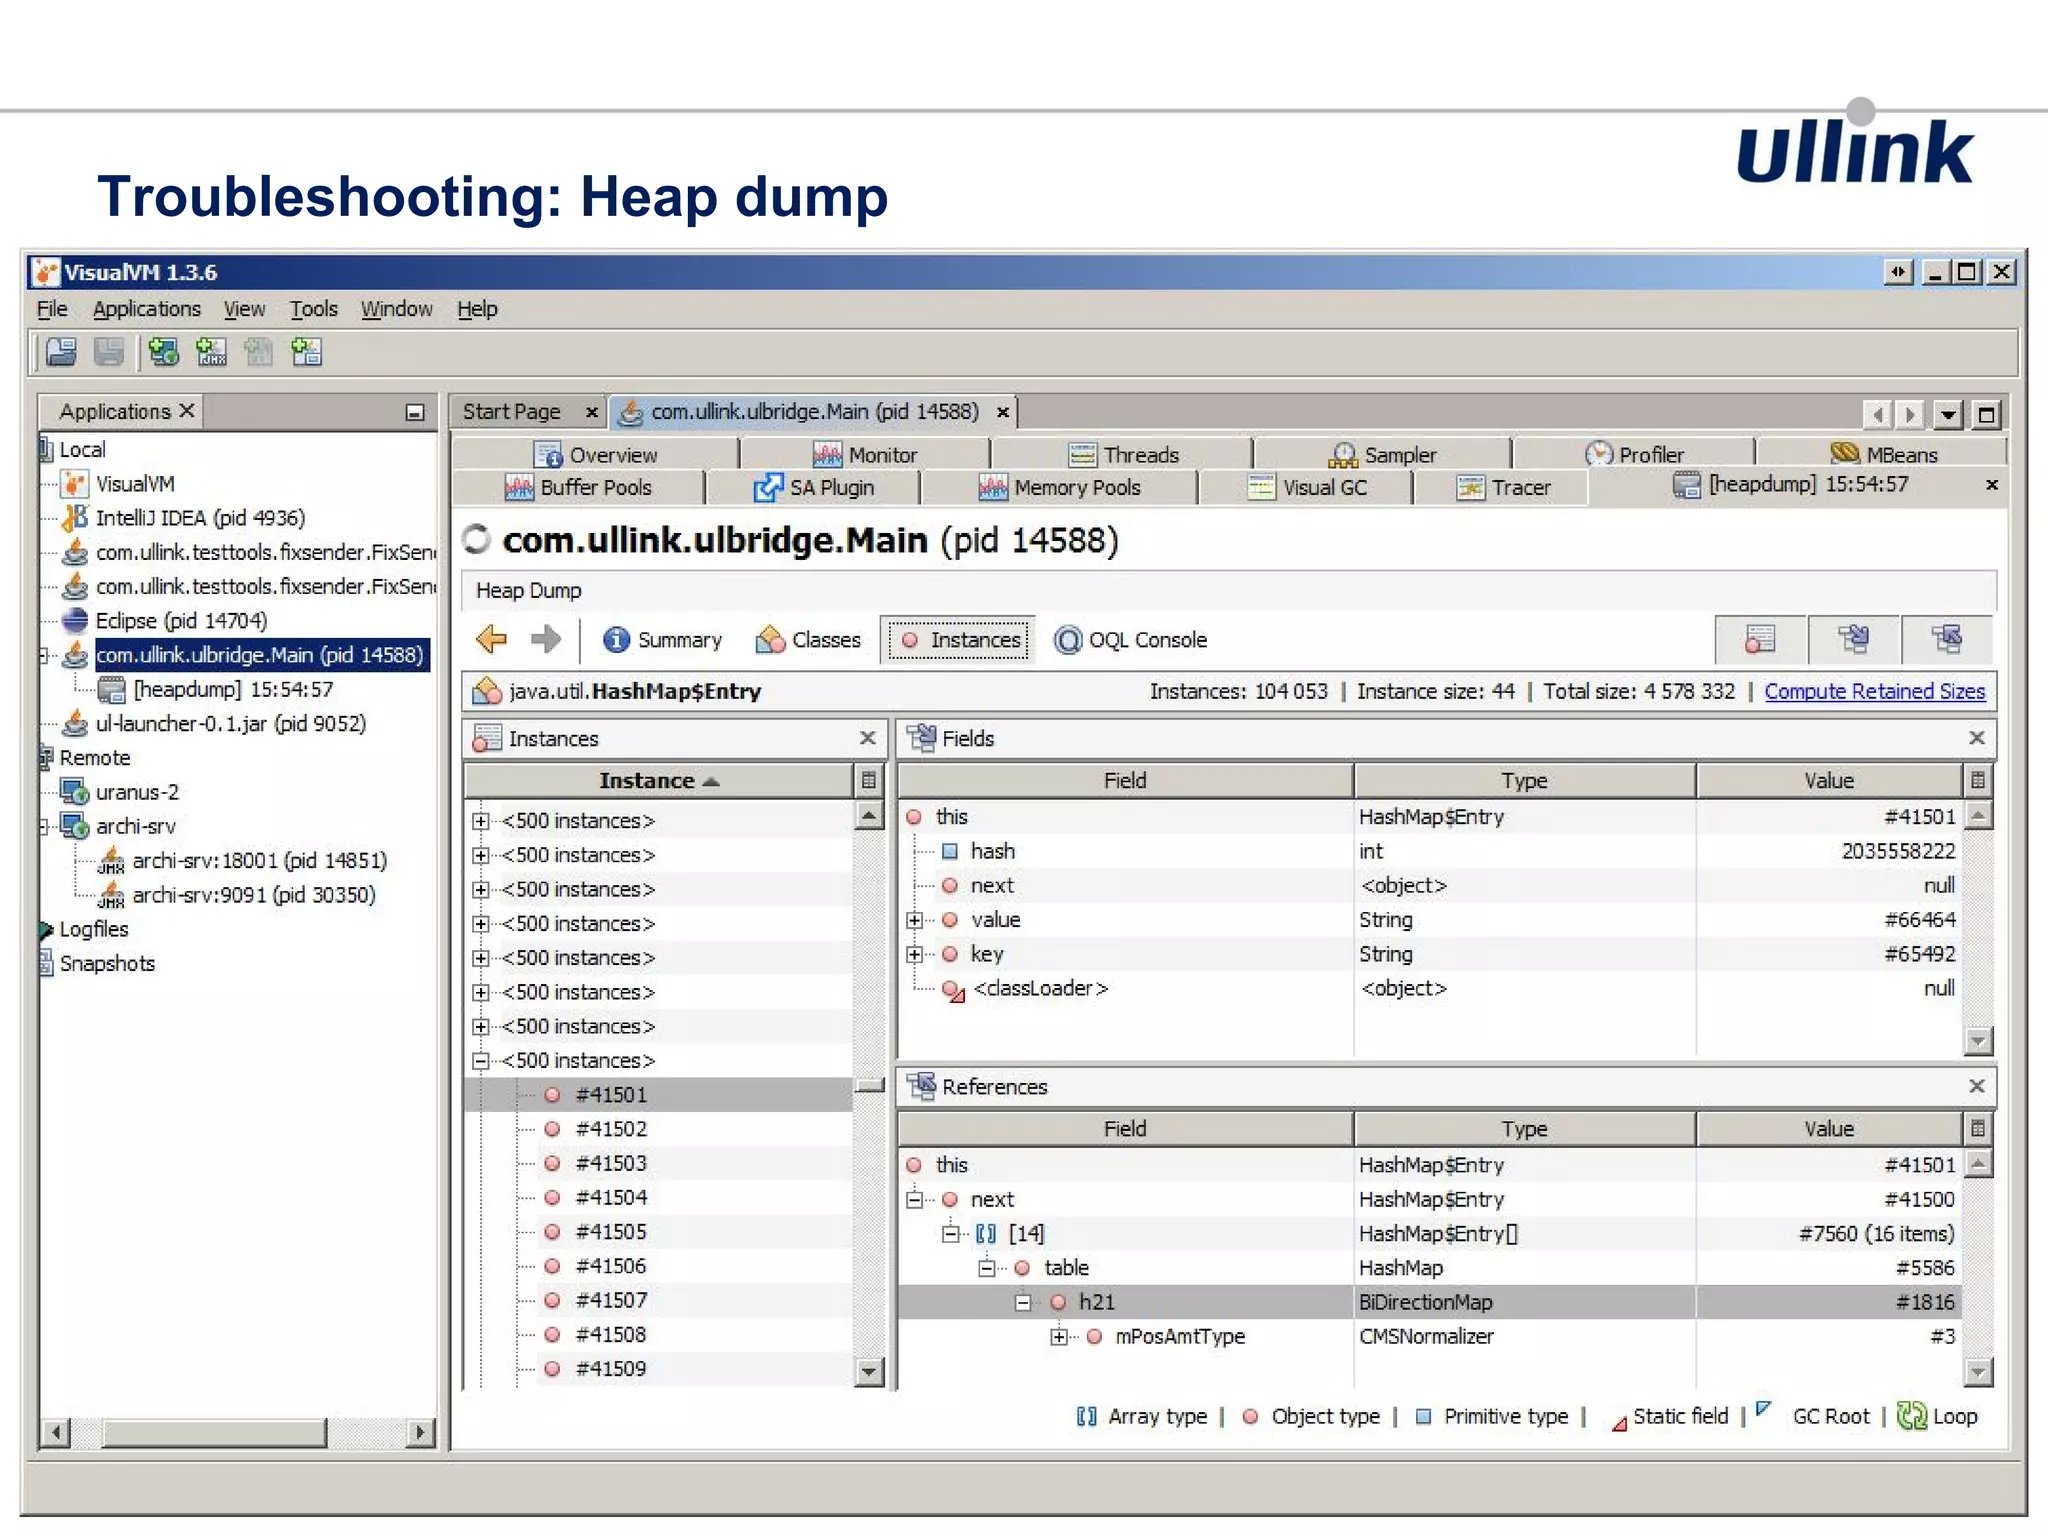Switch to the Sampler tab
This screenshot has width=2048, height=1536.
pyautogui.click(x=1383, y=455)
